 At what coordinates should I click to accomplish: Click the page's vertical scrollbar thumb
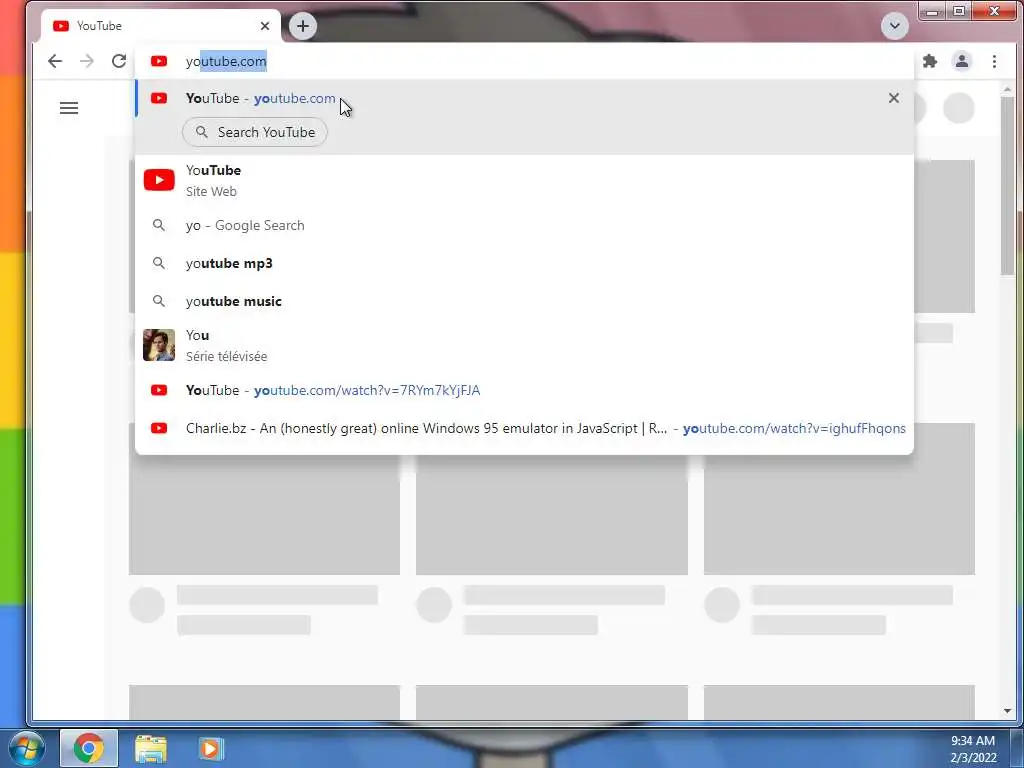[x=1008, y=186]
